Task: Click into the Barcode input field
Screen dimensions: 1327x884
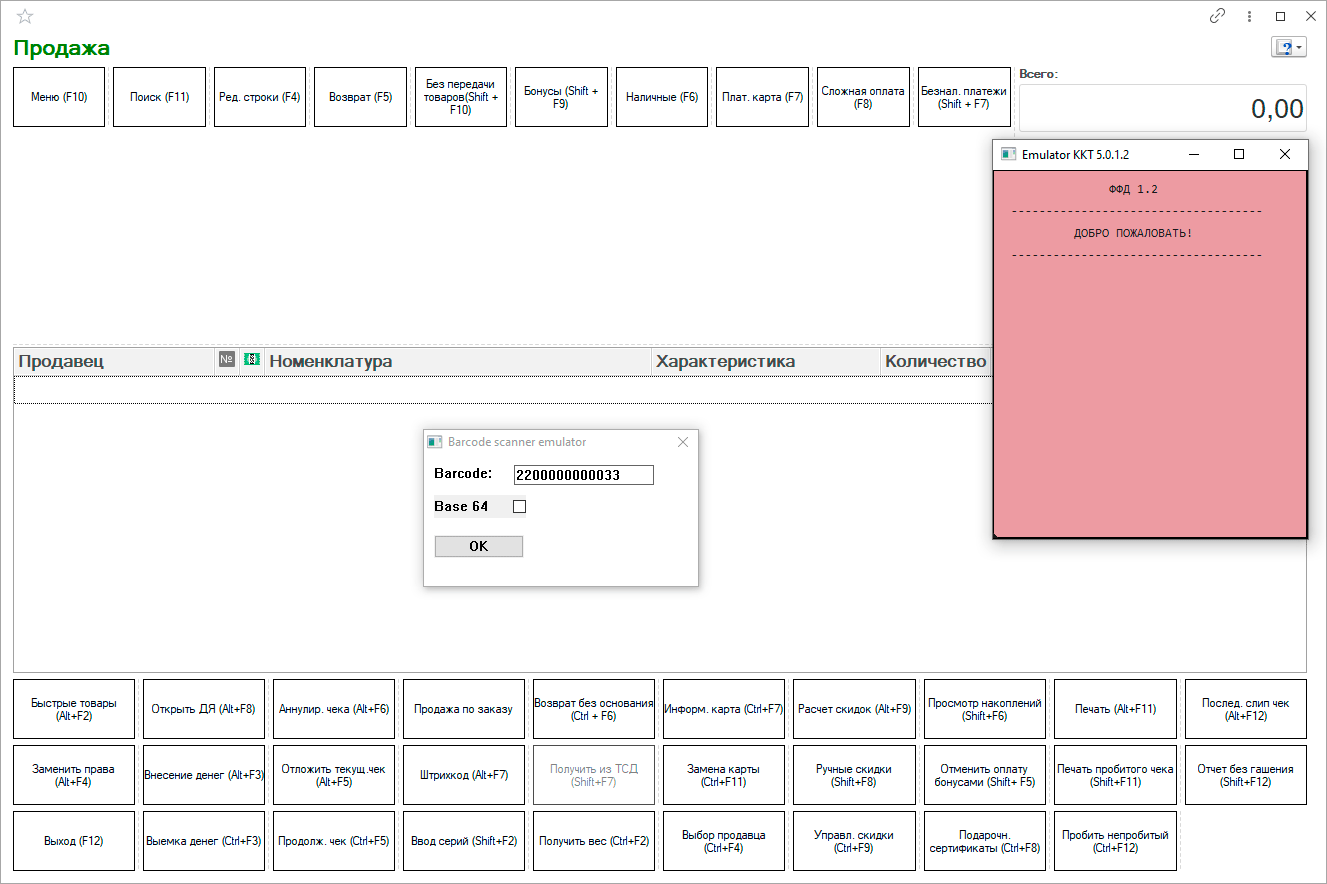Action: pyautogui.click(x=583, y=475)
